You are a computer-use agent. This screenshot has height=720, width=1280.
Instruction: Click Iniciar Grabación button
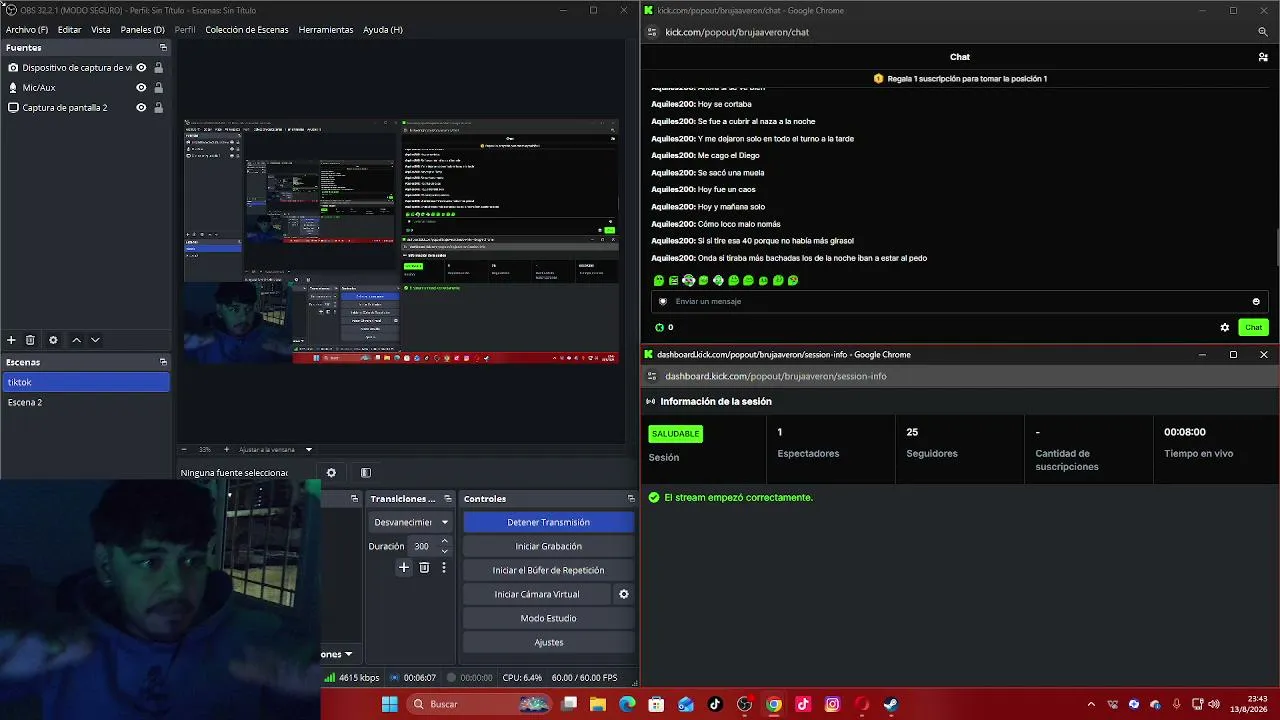(548, 546)
